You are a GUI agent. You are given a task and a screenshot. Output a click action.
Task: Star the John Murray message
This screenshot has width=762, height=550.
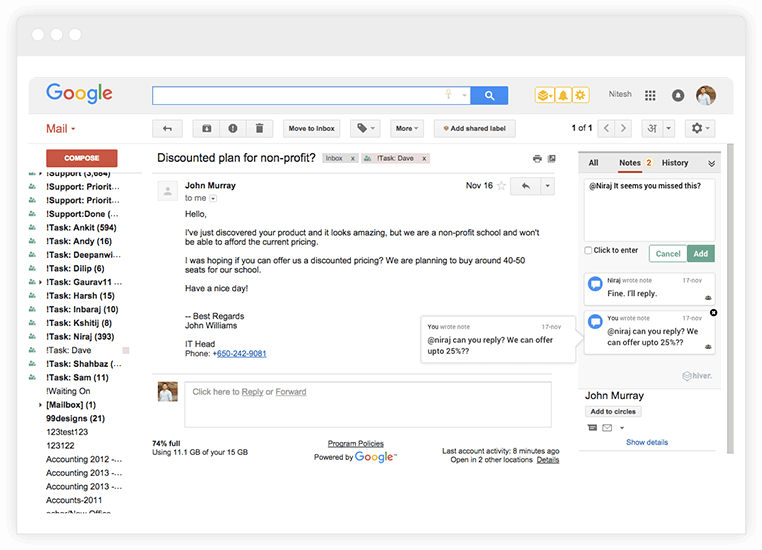(x=502, y=186)
